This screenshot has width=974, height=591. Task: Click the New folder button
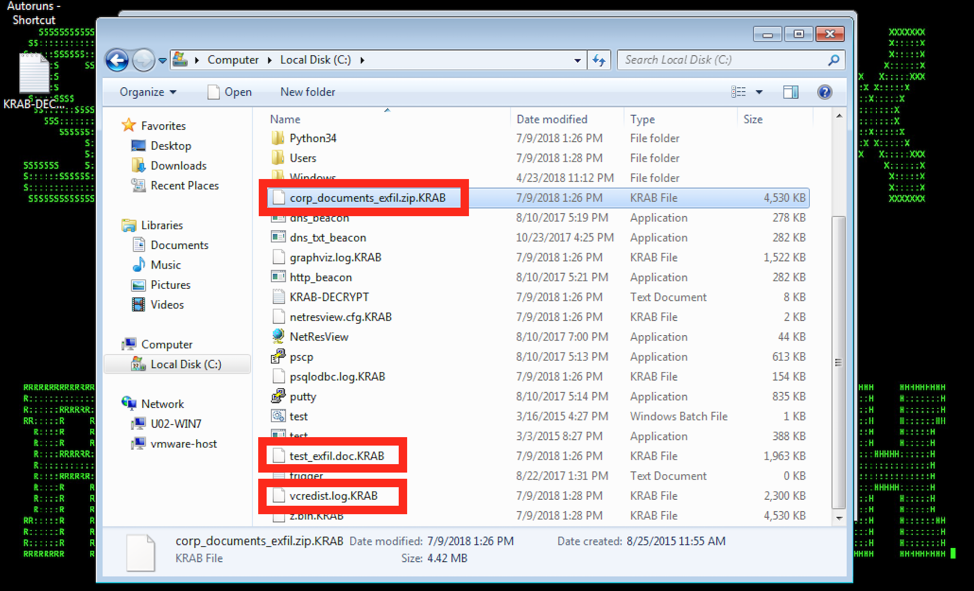point(307,92)
